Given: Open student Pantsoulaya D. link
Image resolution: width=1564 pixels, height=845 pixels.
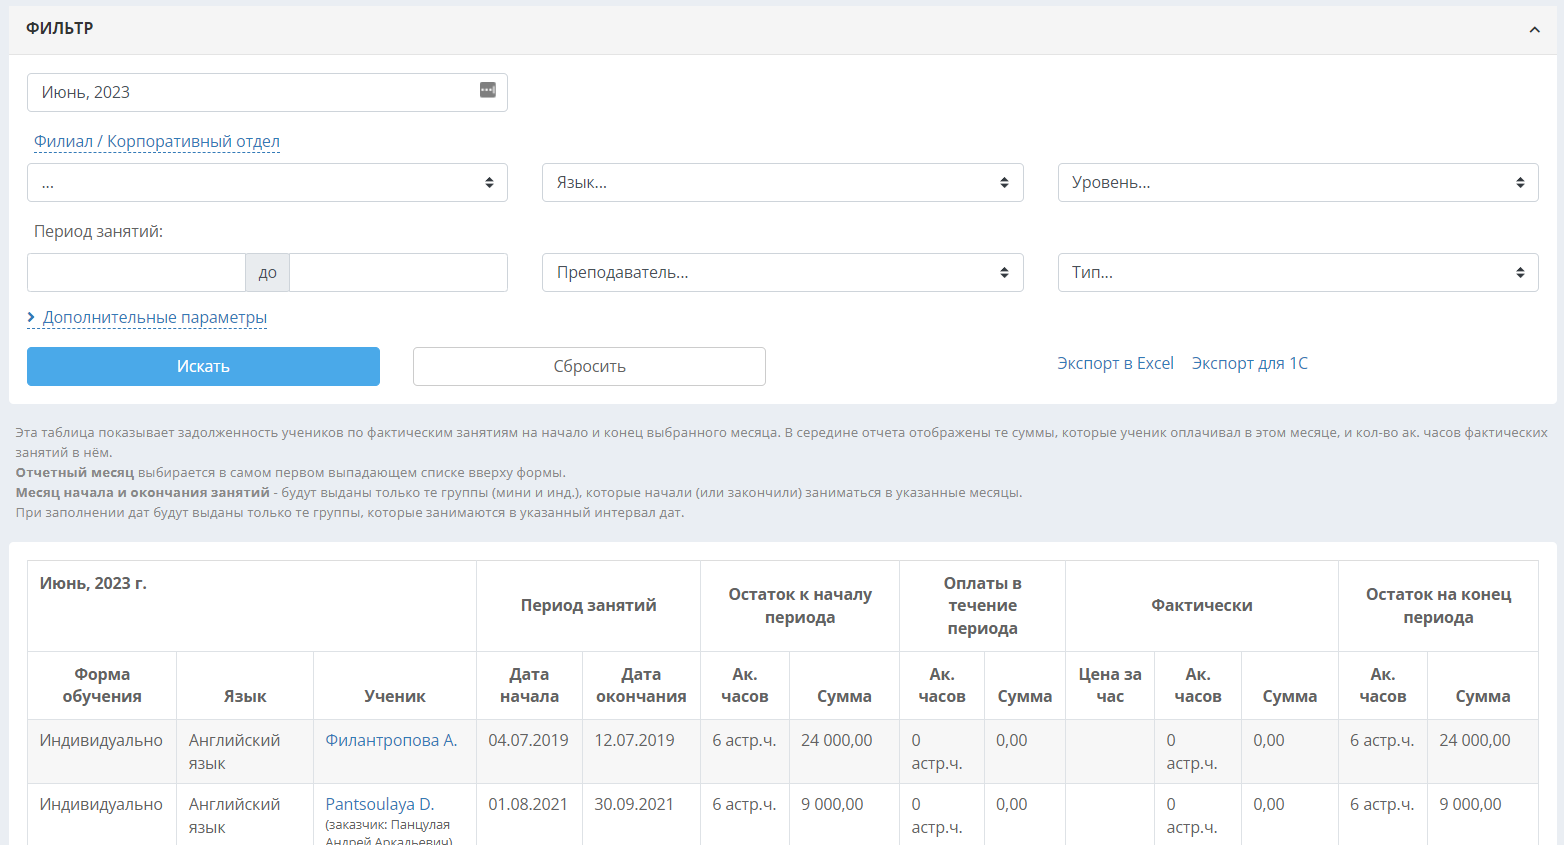Looking at the screenshot, I should (x=379, y=804).
